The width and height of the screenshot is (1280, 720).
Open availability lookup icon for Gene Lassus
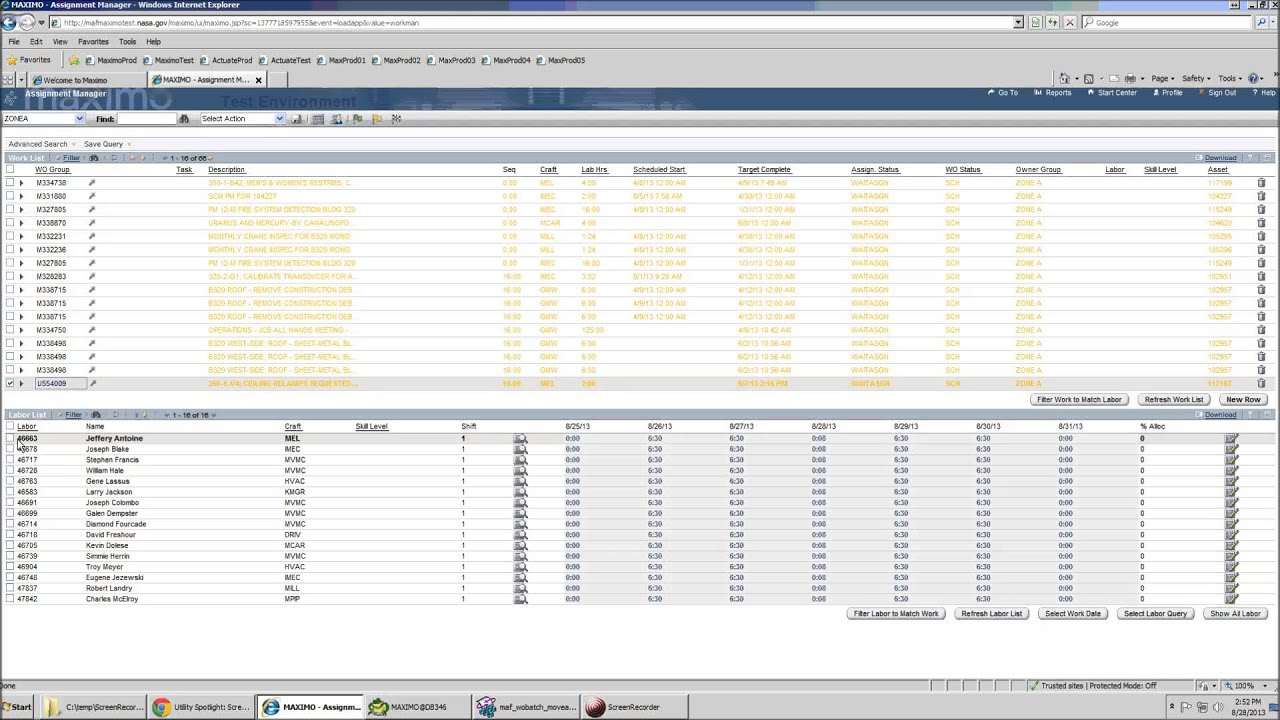click(520, 481)
